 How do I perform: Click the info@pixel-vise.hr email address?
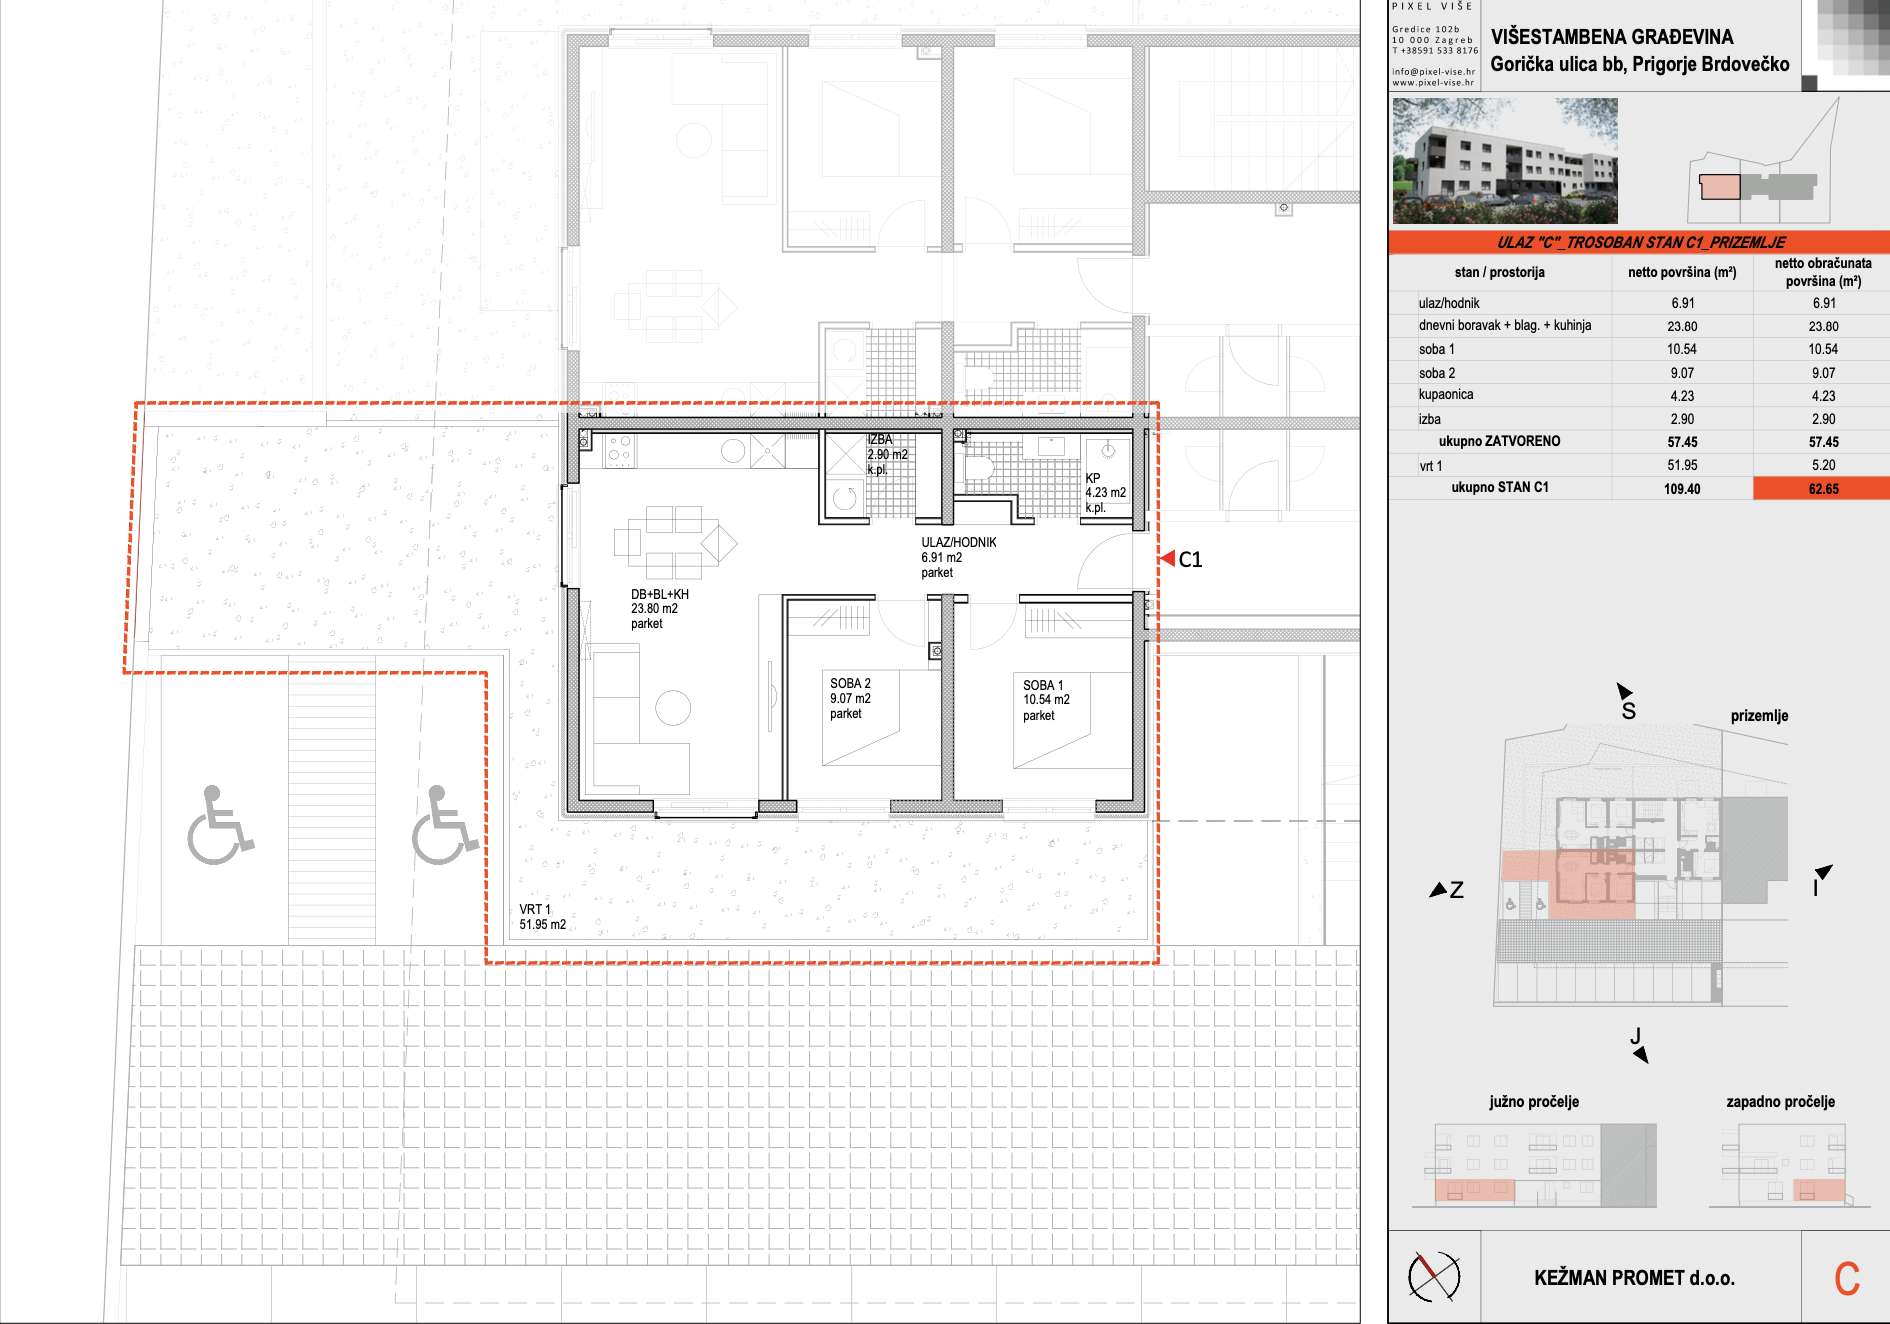pyautogui.click(x=1433, y=72)
